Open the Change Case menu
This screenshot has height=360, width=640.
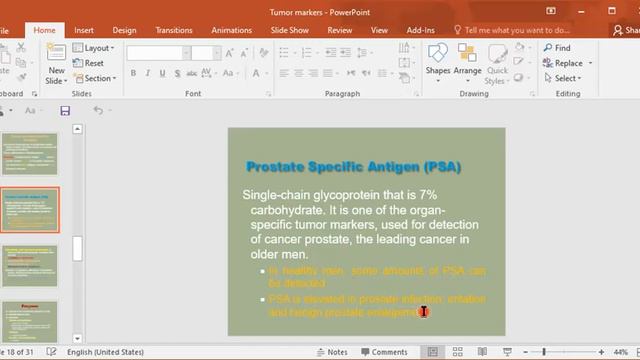[230, 73]
